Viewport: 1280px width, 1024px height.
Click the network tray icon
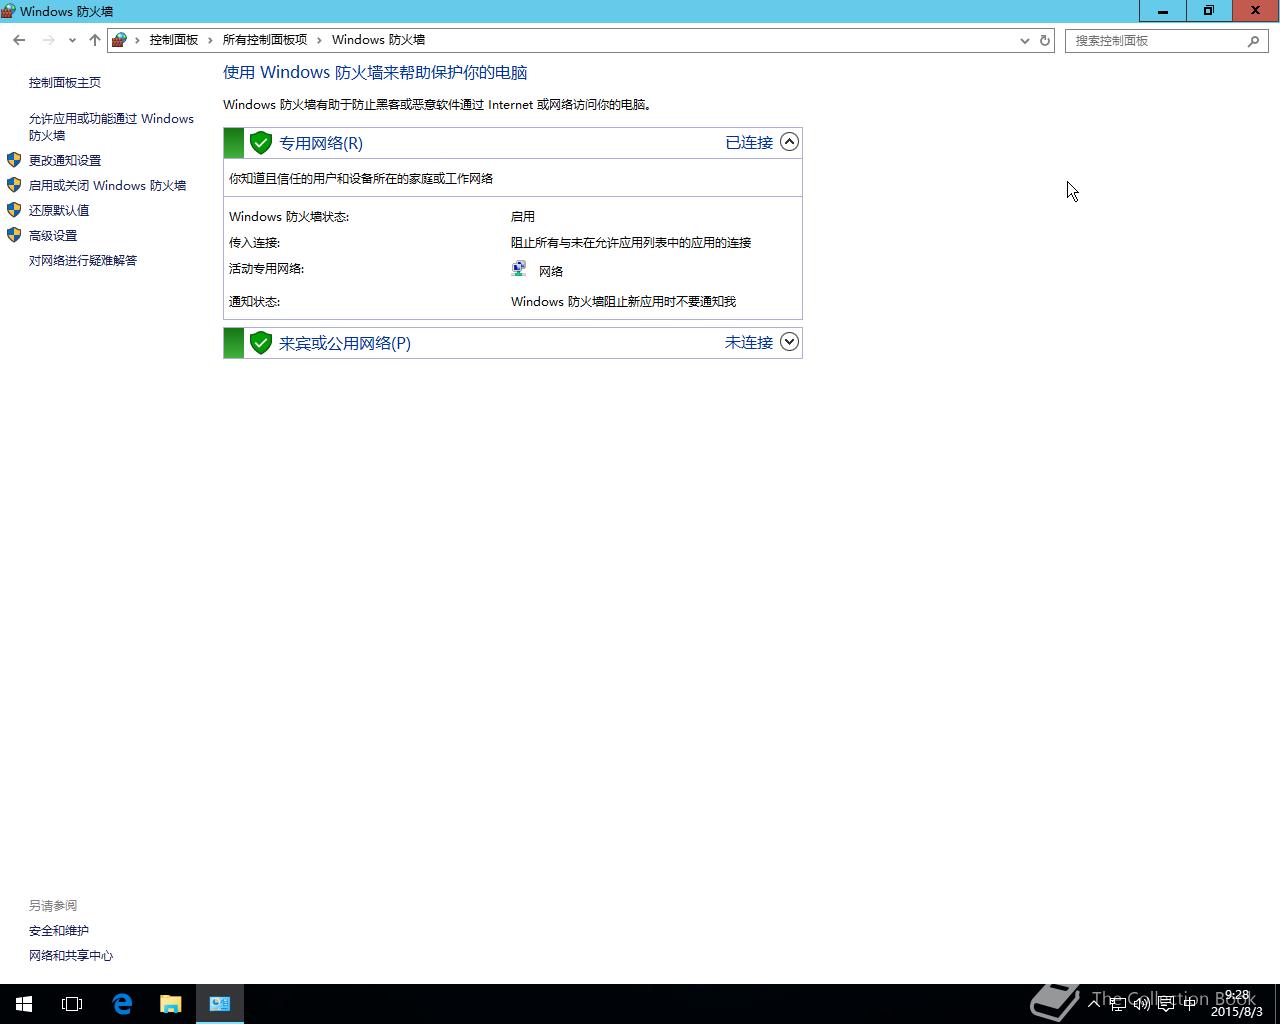point(1118,1004)
